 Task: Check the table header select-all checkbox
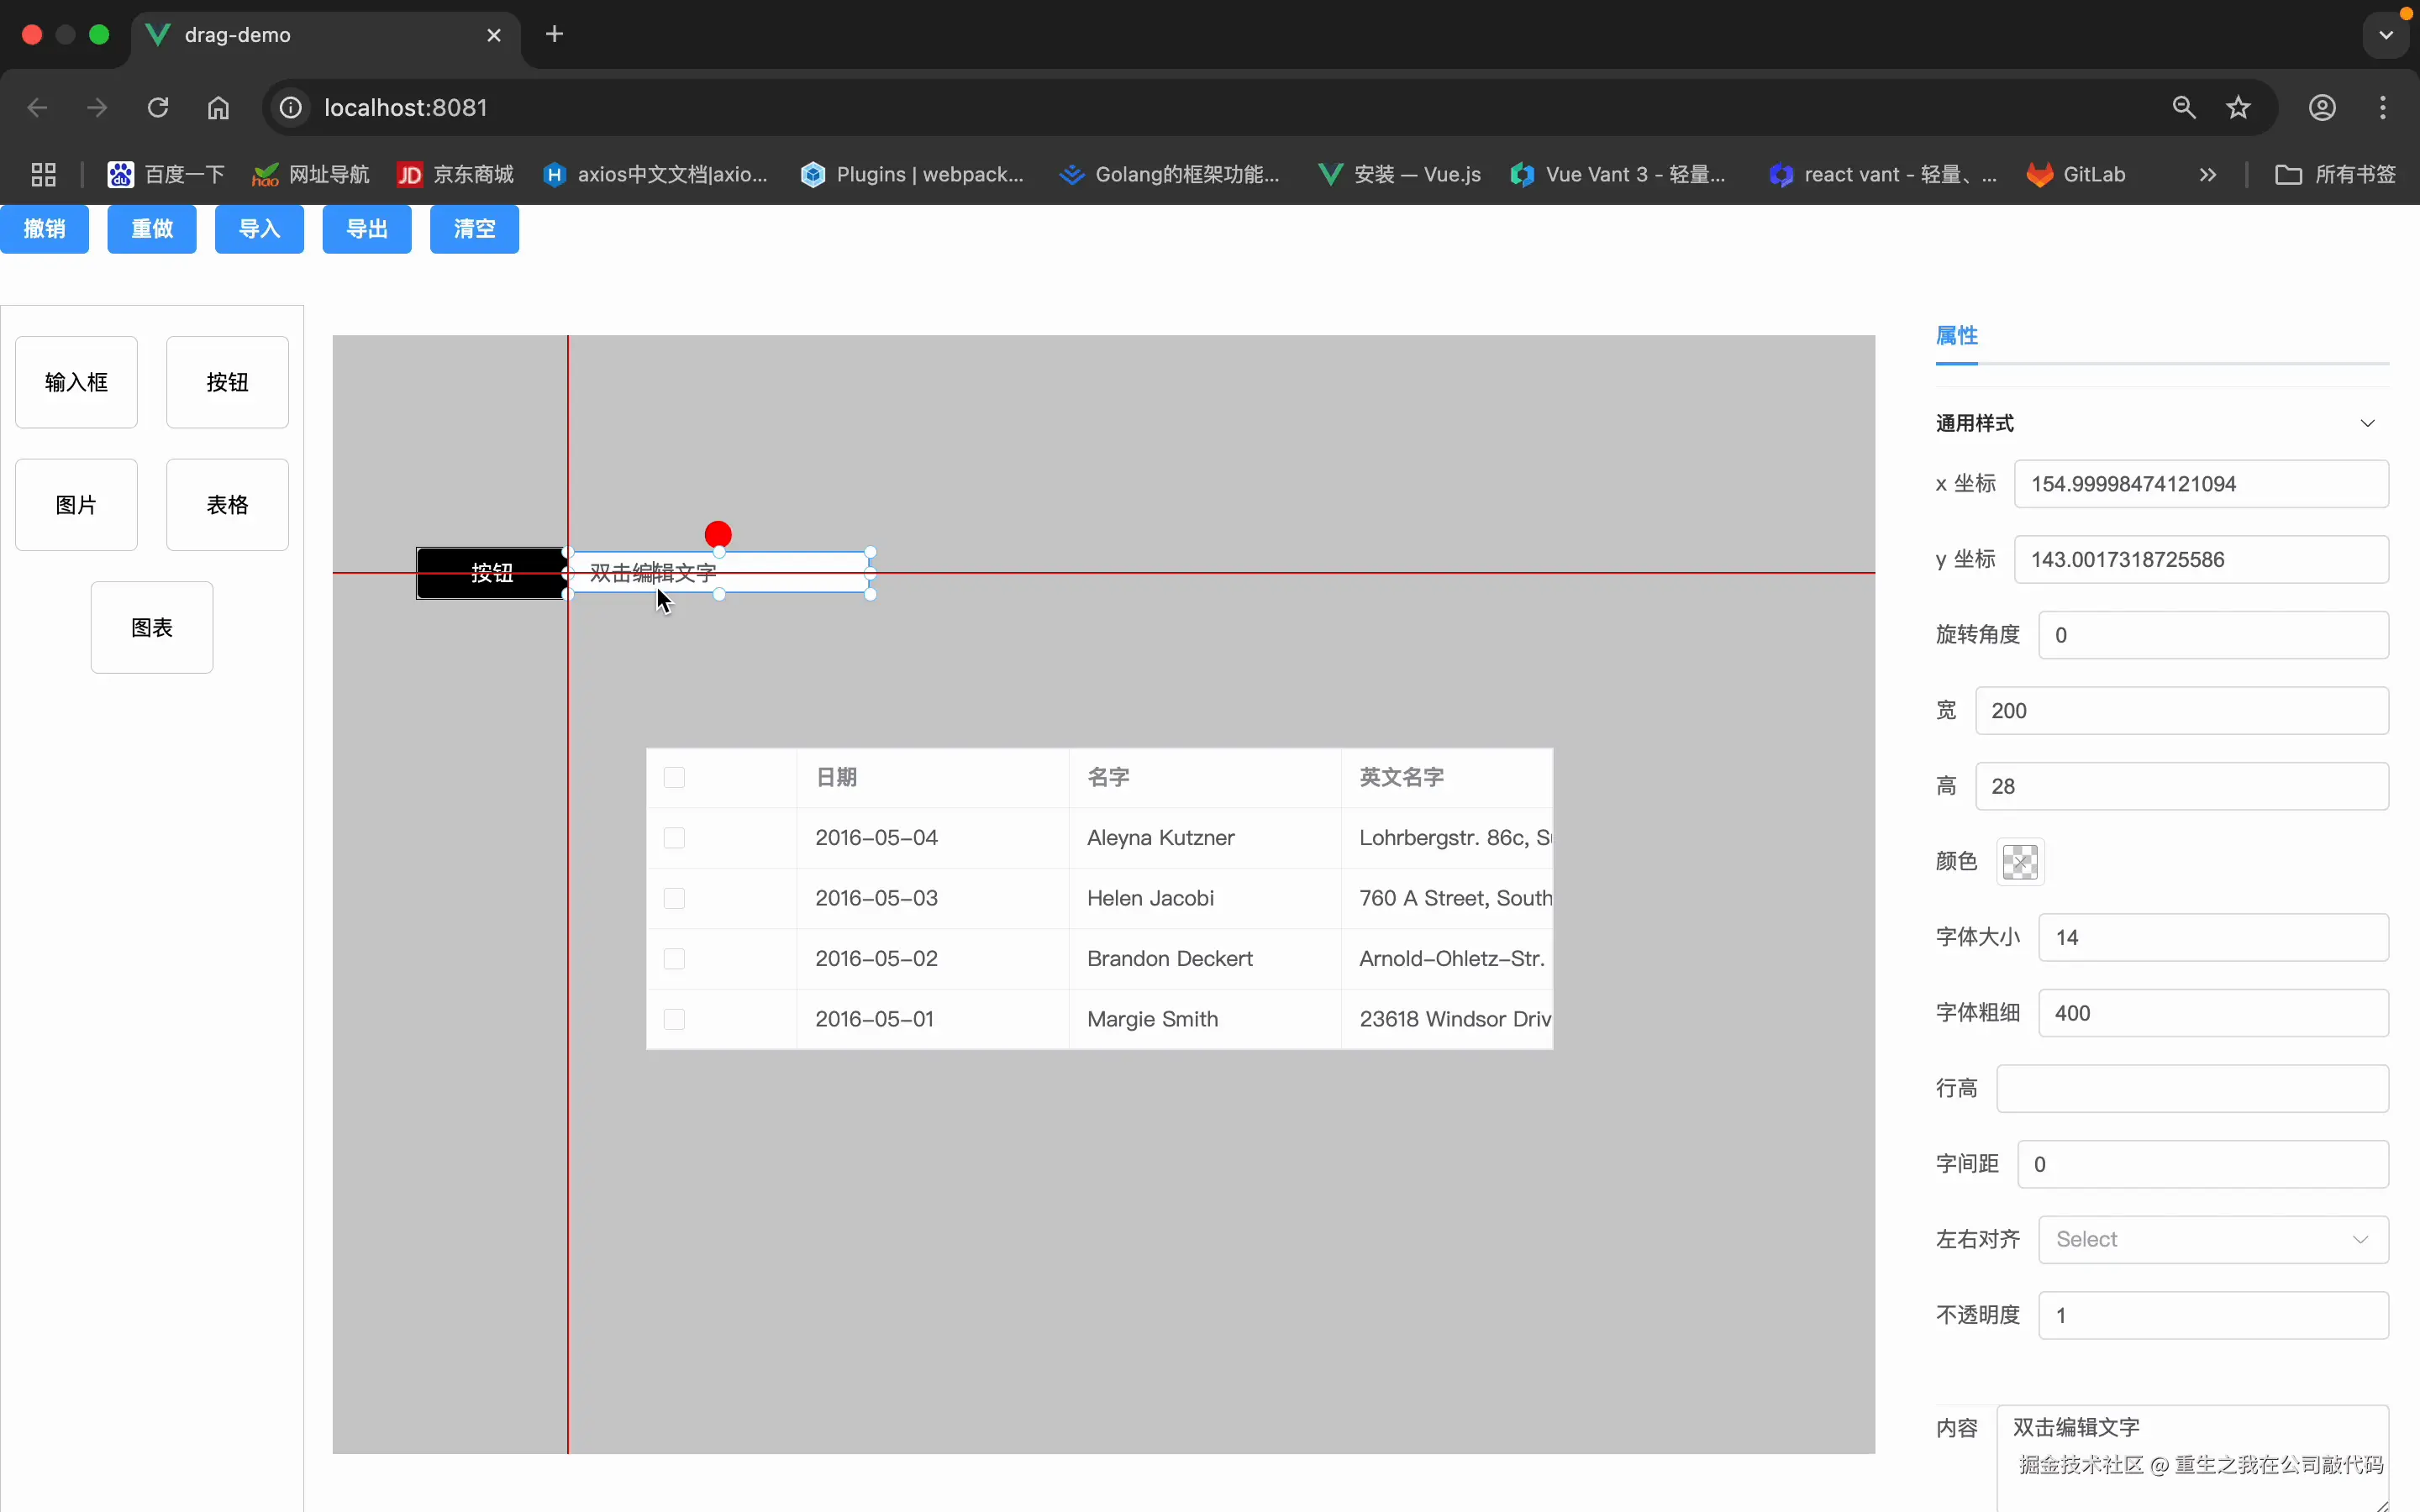point(673,777)
